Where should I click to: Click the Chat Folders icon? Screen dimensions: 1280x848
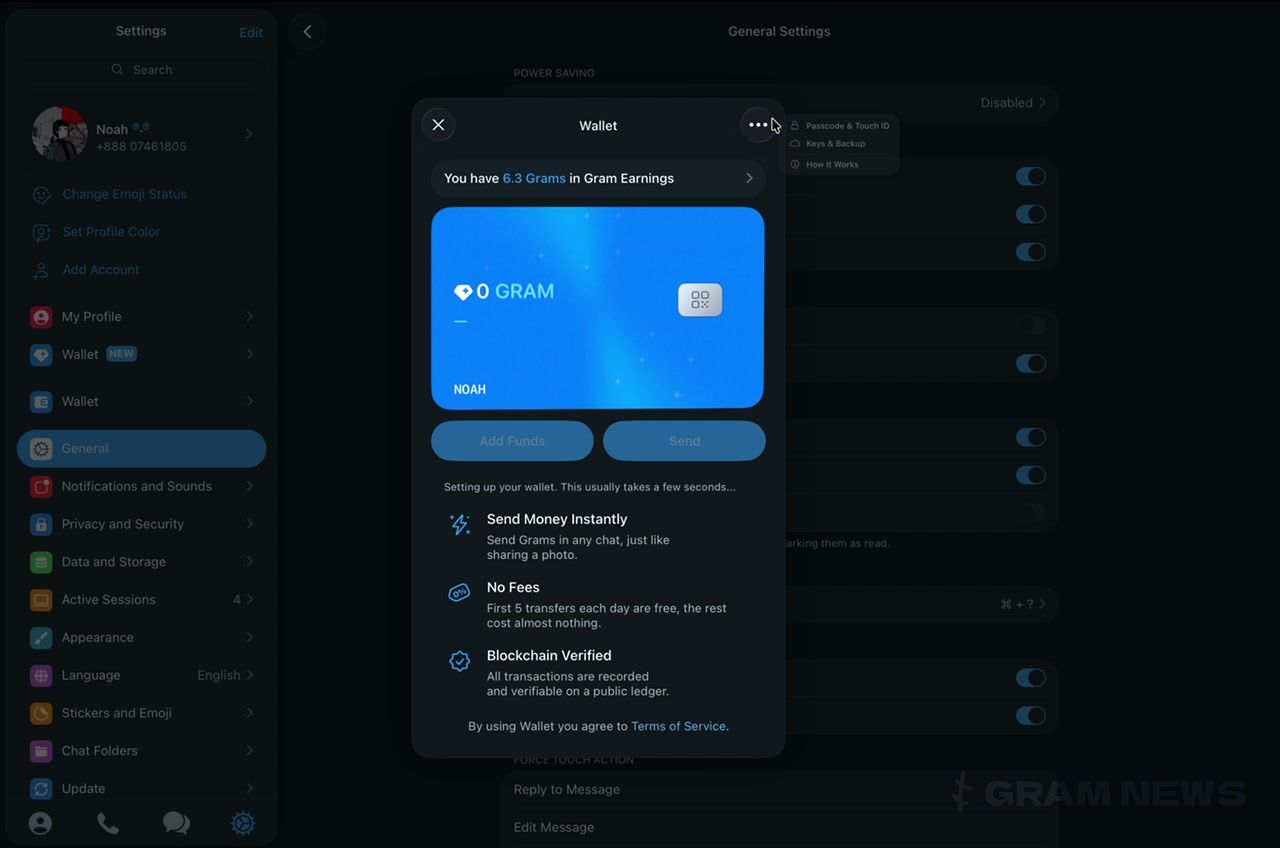pos(41,751)
